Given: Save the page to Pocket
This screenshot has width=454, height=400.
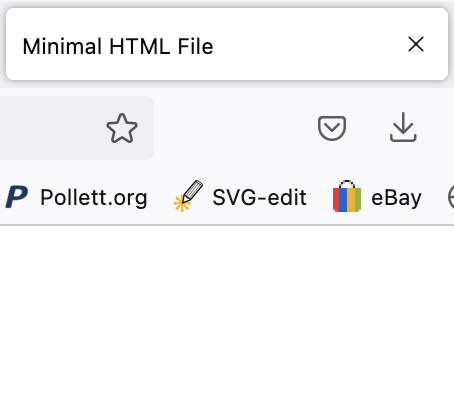Looking at the screenshot, I should click(x=332, y=128).
